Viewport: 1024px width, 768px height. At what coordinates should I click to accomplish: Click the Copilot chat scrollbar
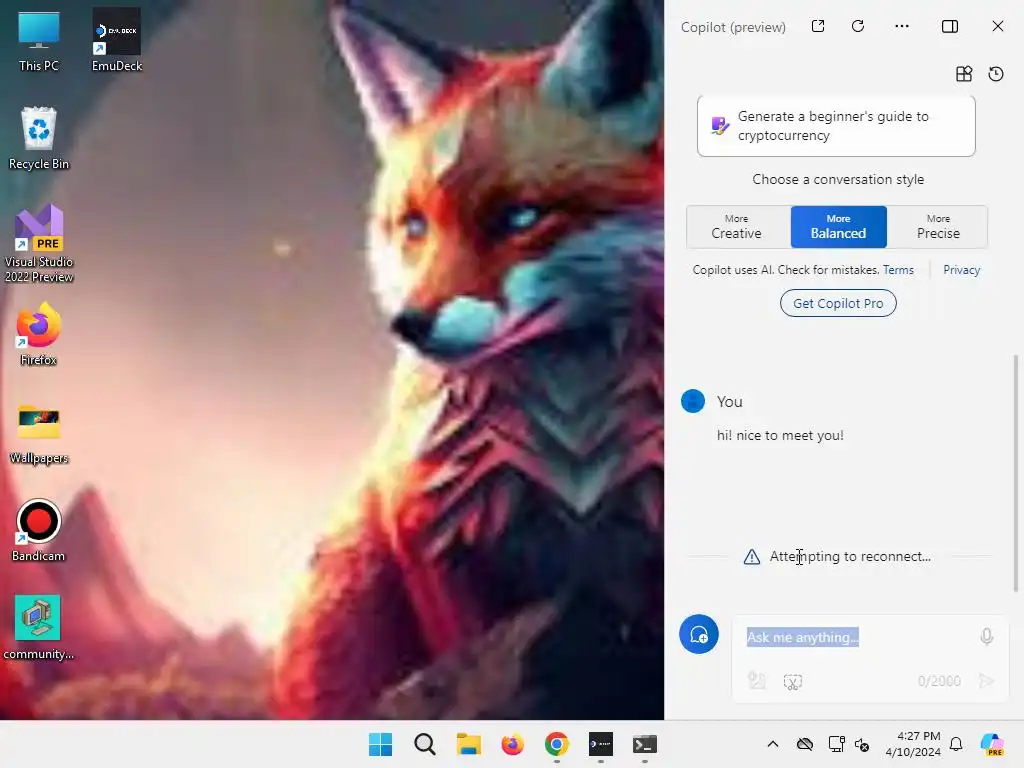(x=1016, y=473)
